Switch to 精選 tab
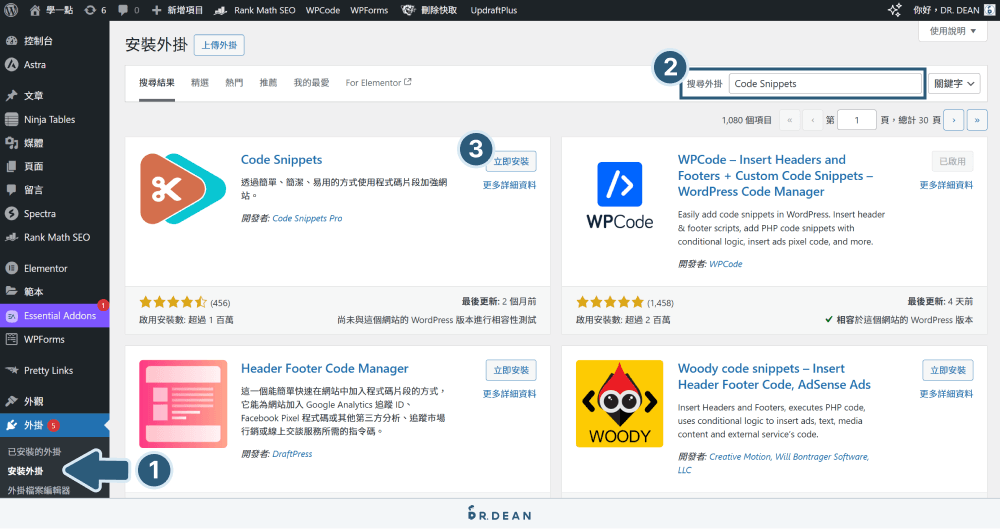This screenshot has width=1000, height=529. tap(200, 83)
